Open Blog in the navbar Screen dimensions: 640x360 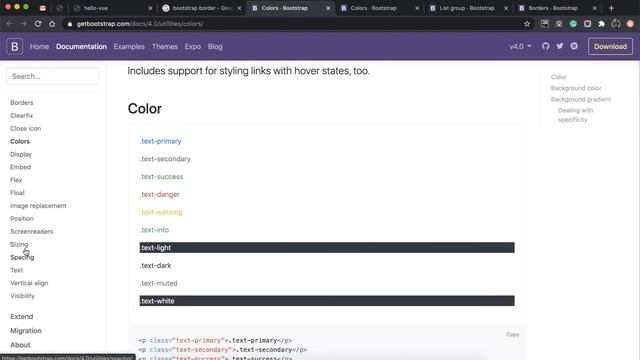click(215, 47)
